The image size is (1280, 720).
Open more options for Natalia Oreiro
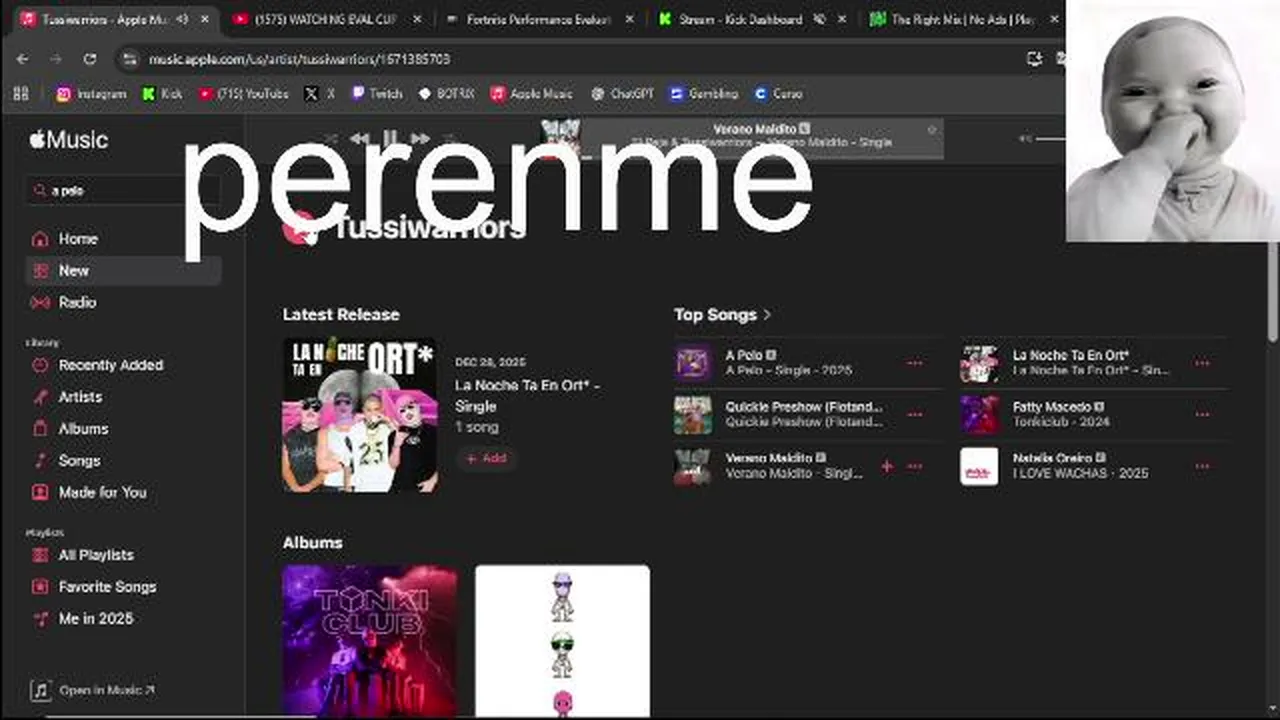(x=1202, y=466)
